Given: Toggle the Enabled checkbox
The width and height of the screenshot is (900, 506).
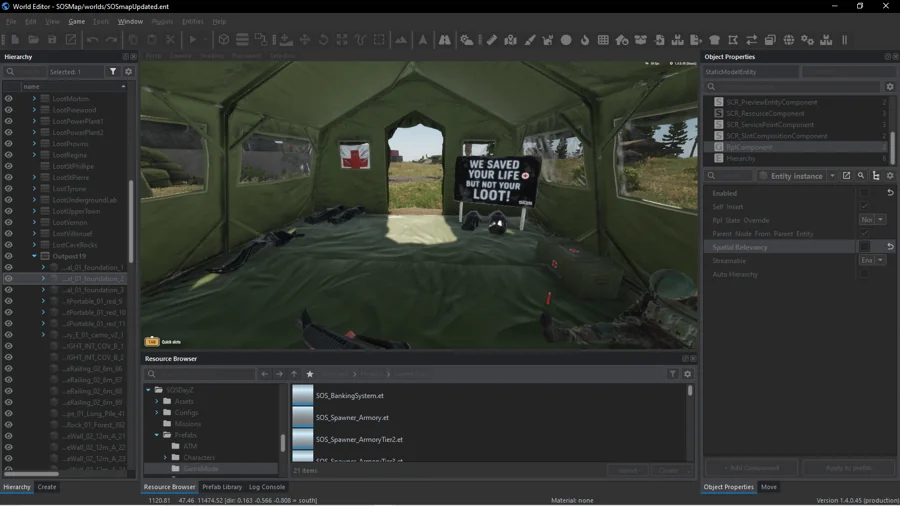Looking at the screenshot, I should pyautogui.click(x=864, y=193).
